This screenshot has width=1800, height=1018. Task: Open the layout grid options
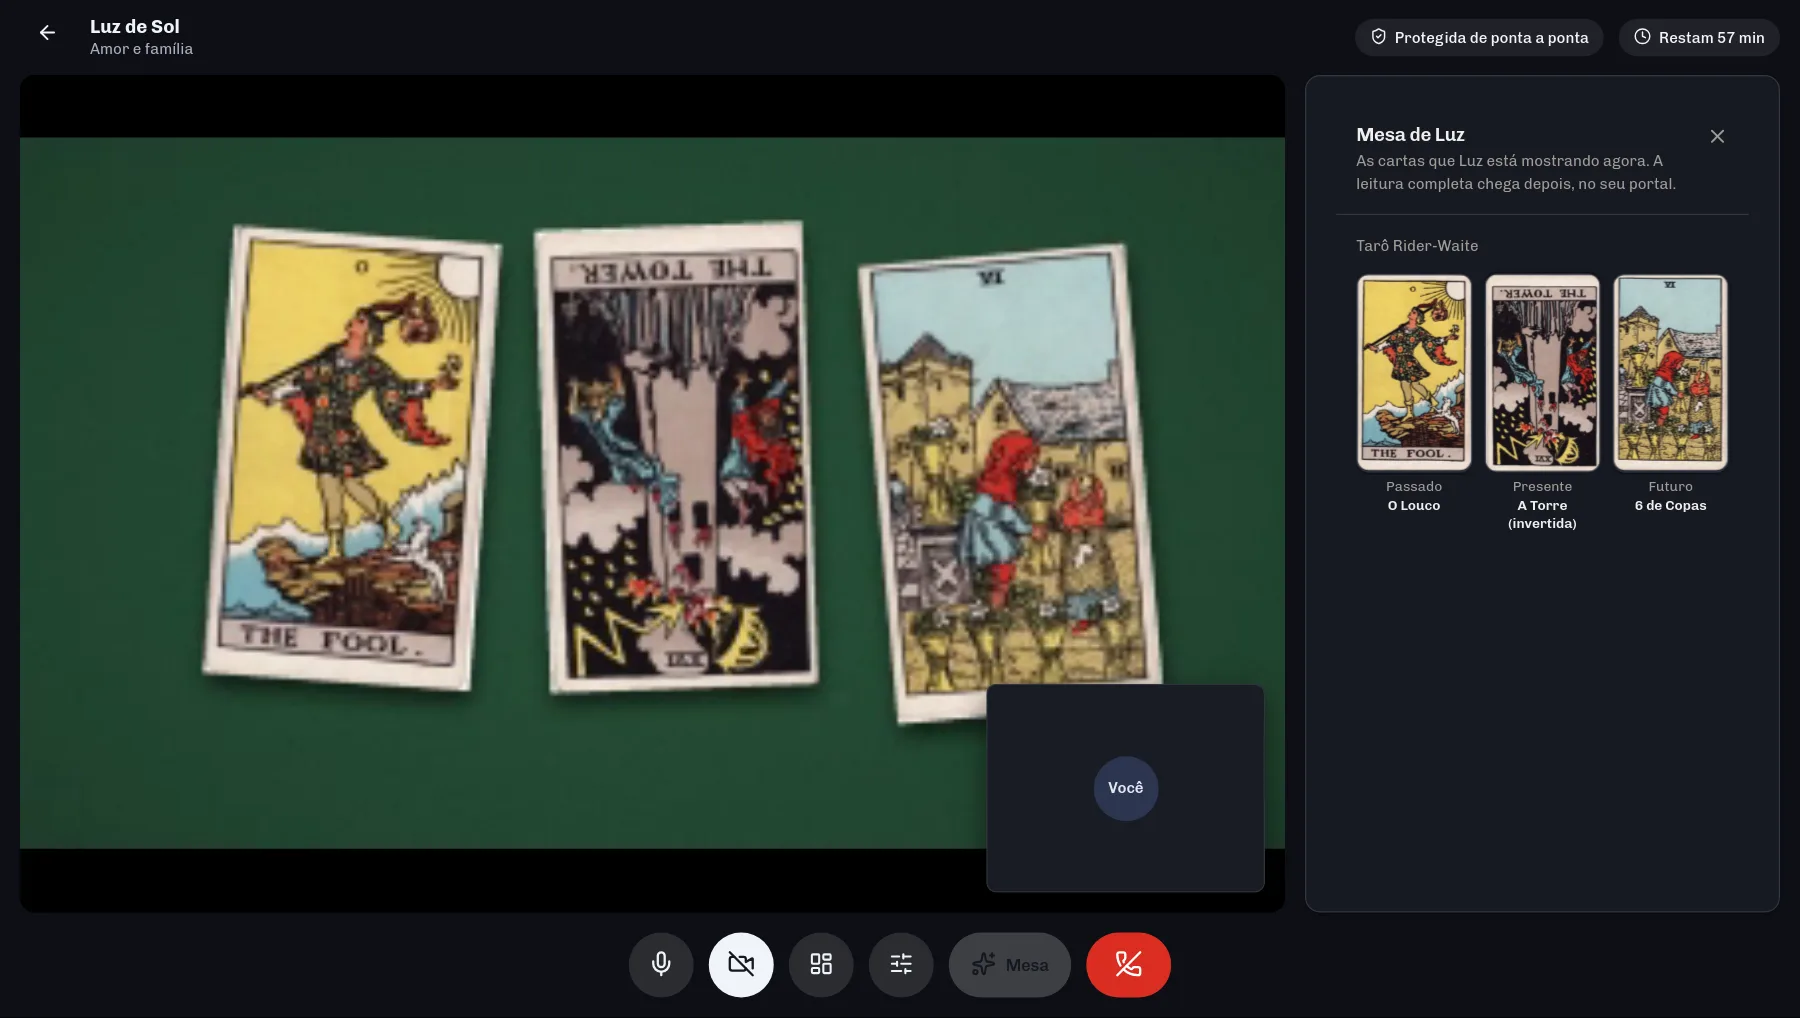[x=821, y=965]
